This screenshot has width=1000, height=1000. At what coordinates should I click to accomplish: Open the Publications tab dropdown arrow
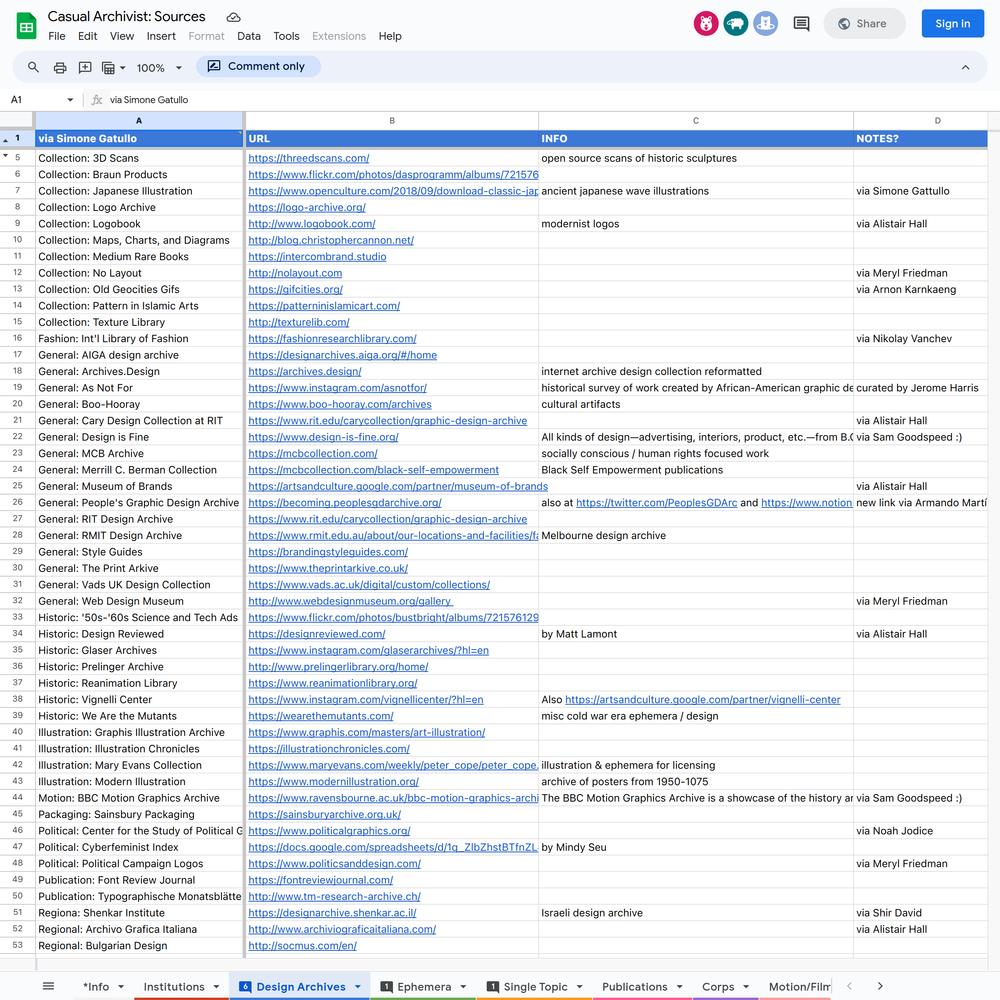679,987
